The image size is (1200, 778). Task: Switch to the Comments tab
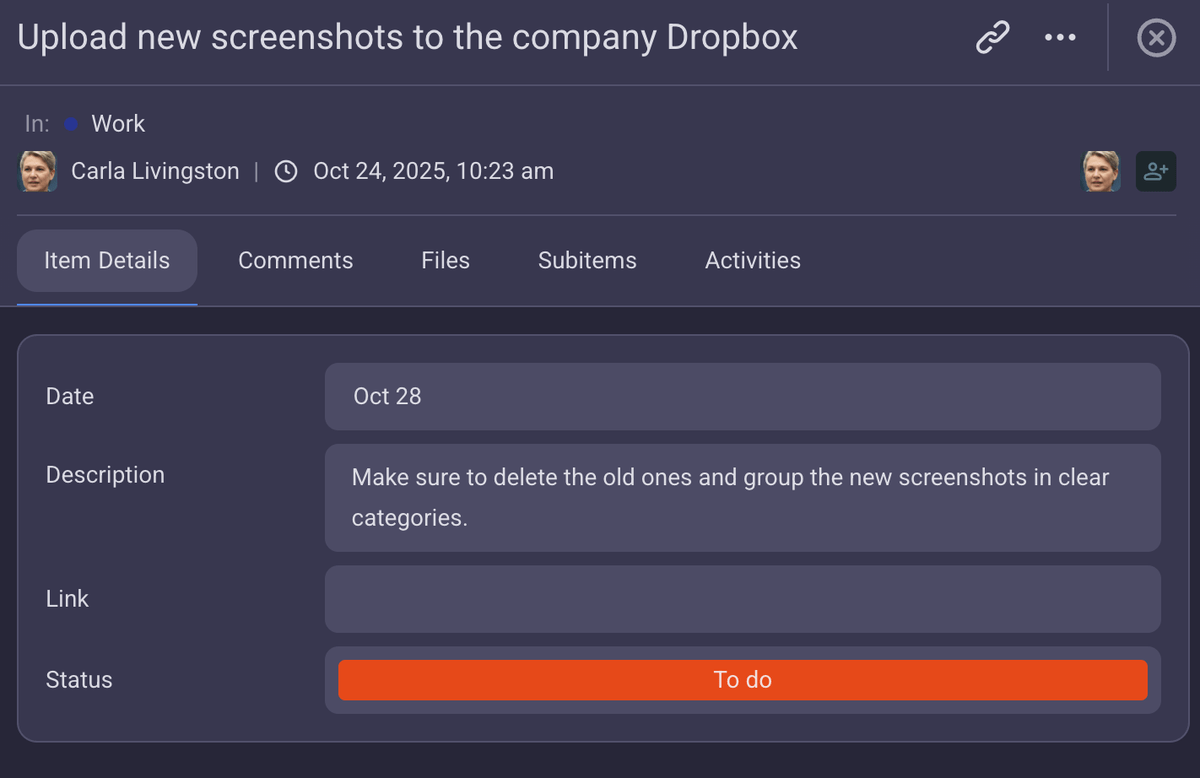click(x=295, y=261)
